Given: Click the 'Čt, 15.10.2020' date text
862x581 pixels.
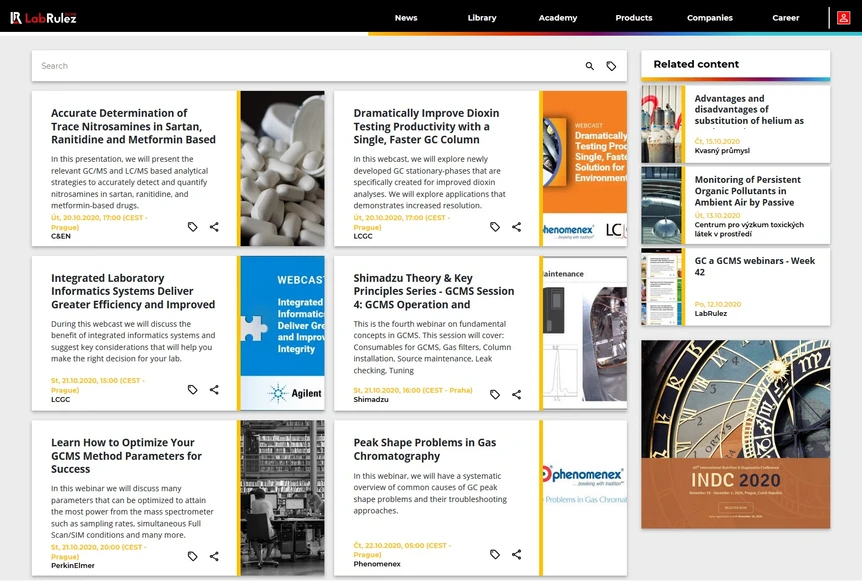Looking at the screenshot, I should [717, 141].
